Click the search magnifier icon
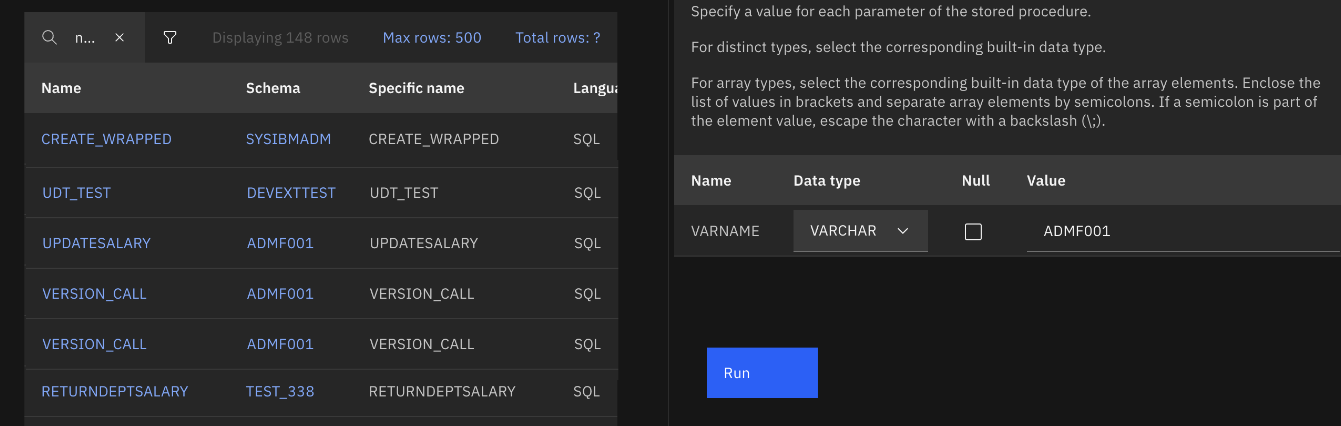This screenshot has height=426, width=1341. (x=49, y=38)
